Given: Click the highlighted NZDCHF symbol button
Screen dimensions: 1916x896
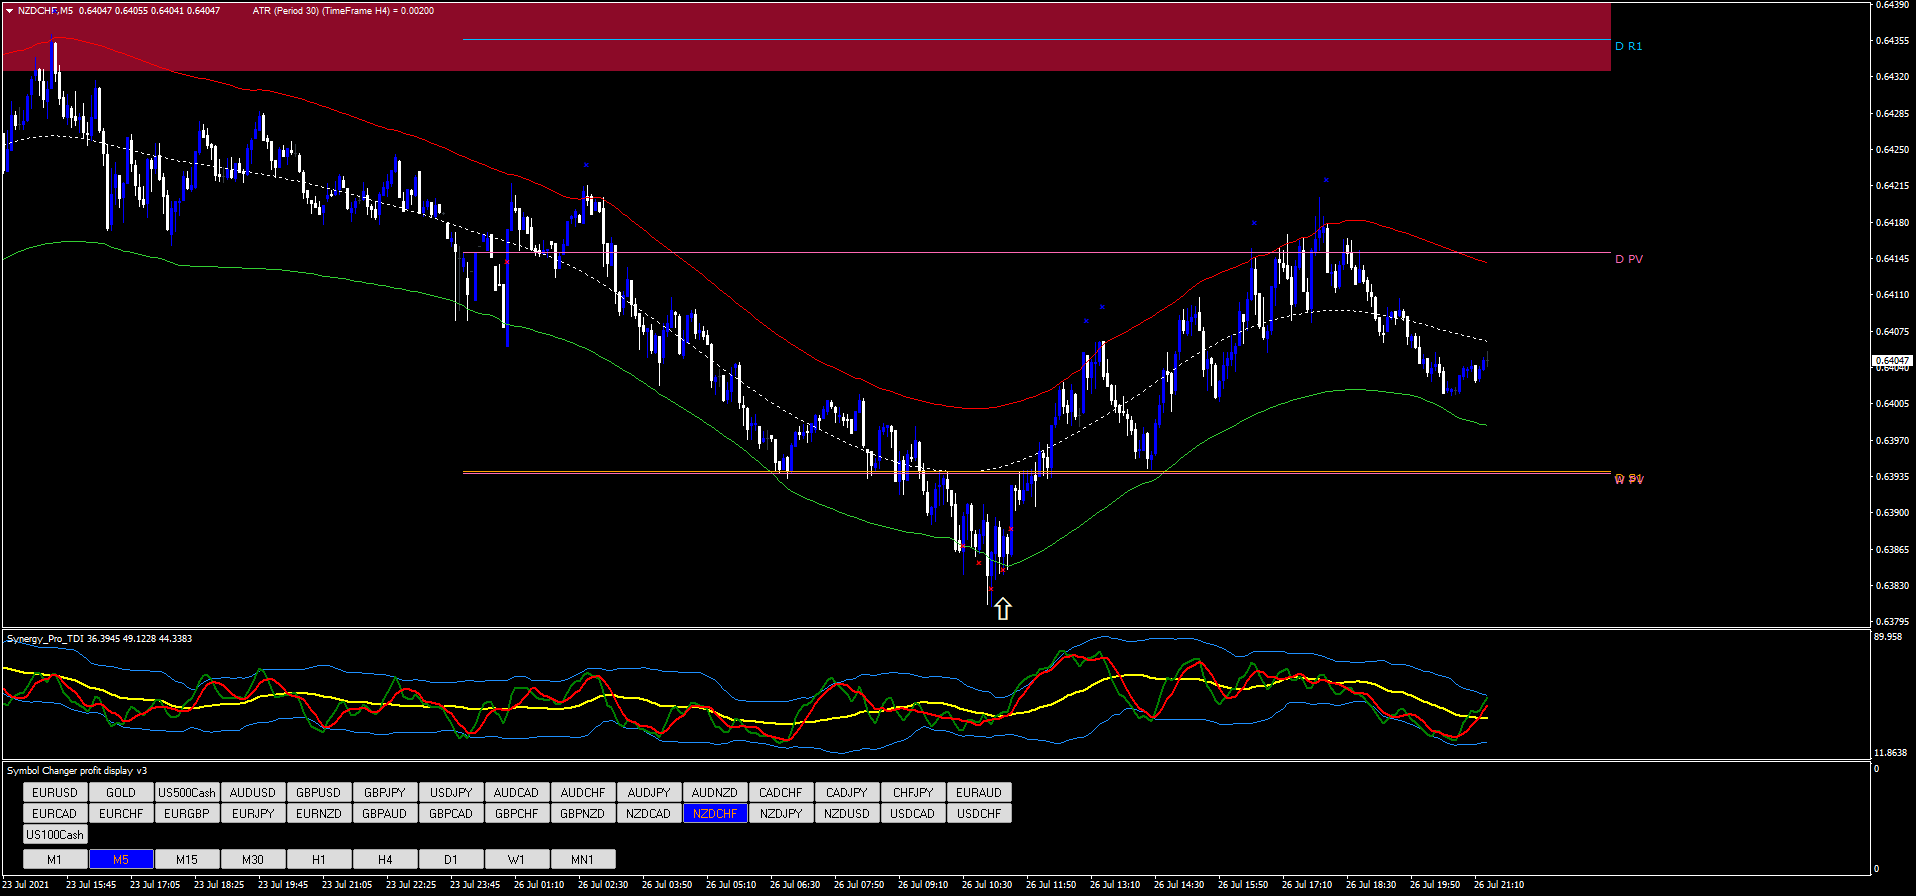Looking at the screenshot, I should 715,813.
